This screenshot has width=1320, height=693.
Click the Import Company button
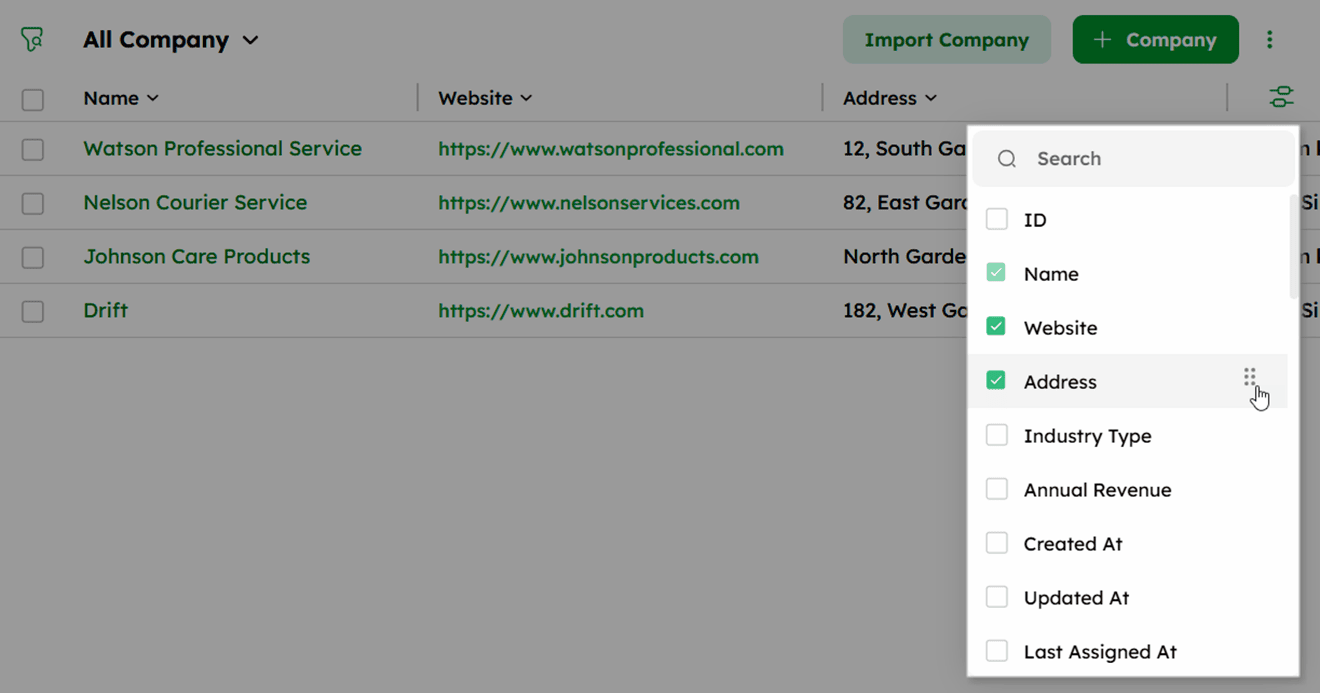click(946, 40)
